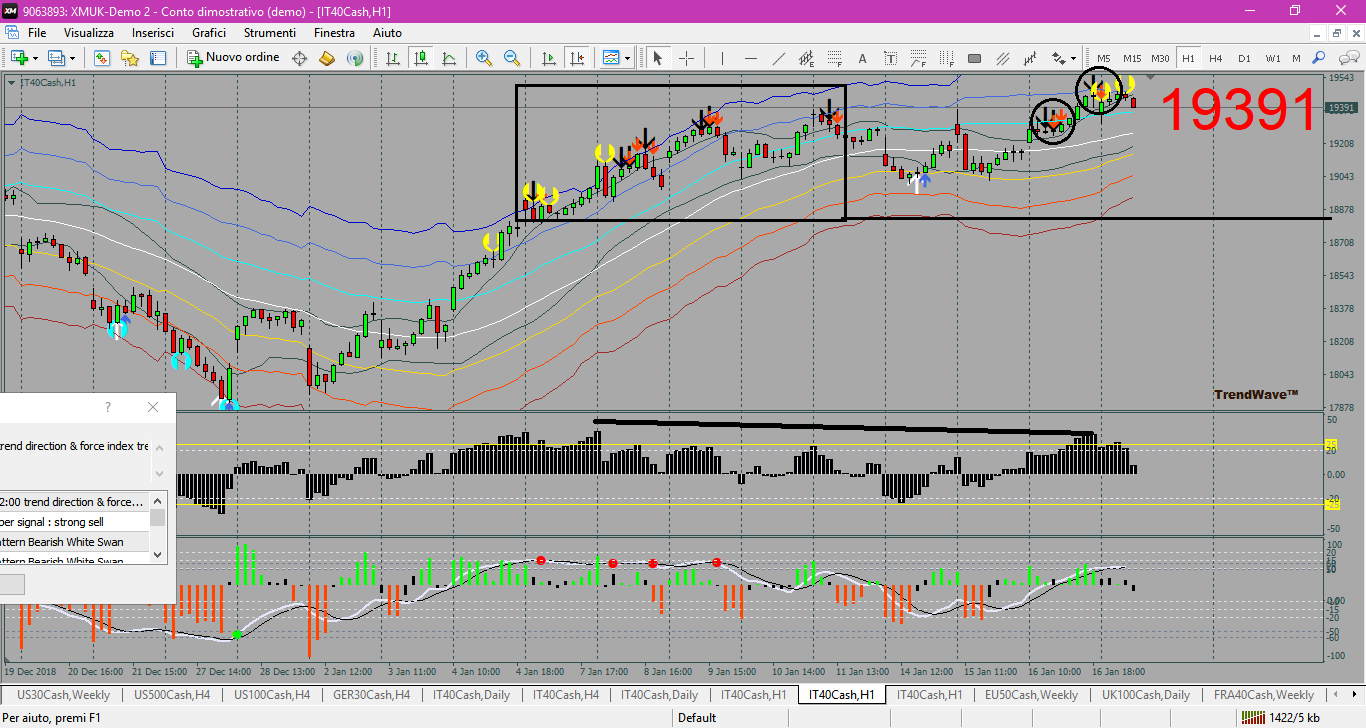This screenshot has height=728, width=1366.
Task: Open the Inserisci menu
Action: [x=153, y=32]
